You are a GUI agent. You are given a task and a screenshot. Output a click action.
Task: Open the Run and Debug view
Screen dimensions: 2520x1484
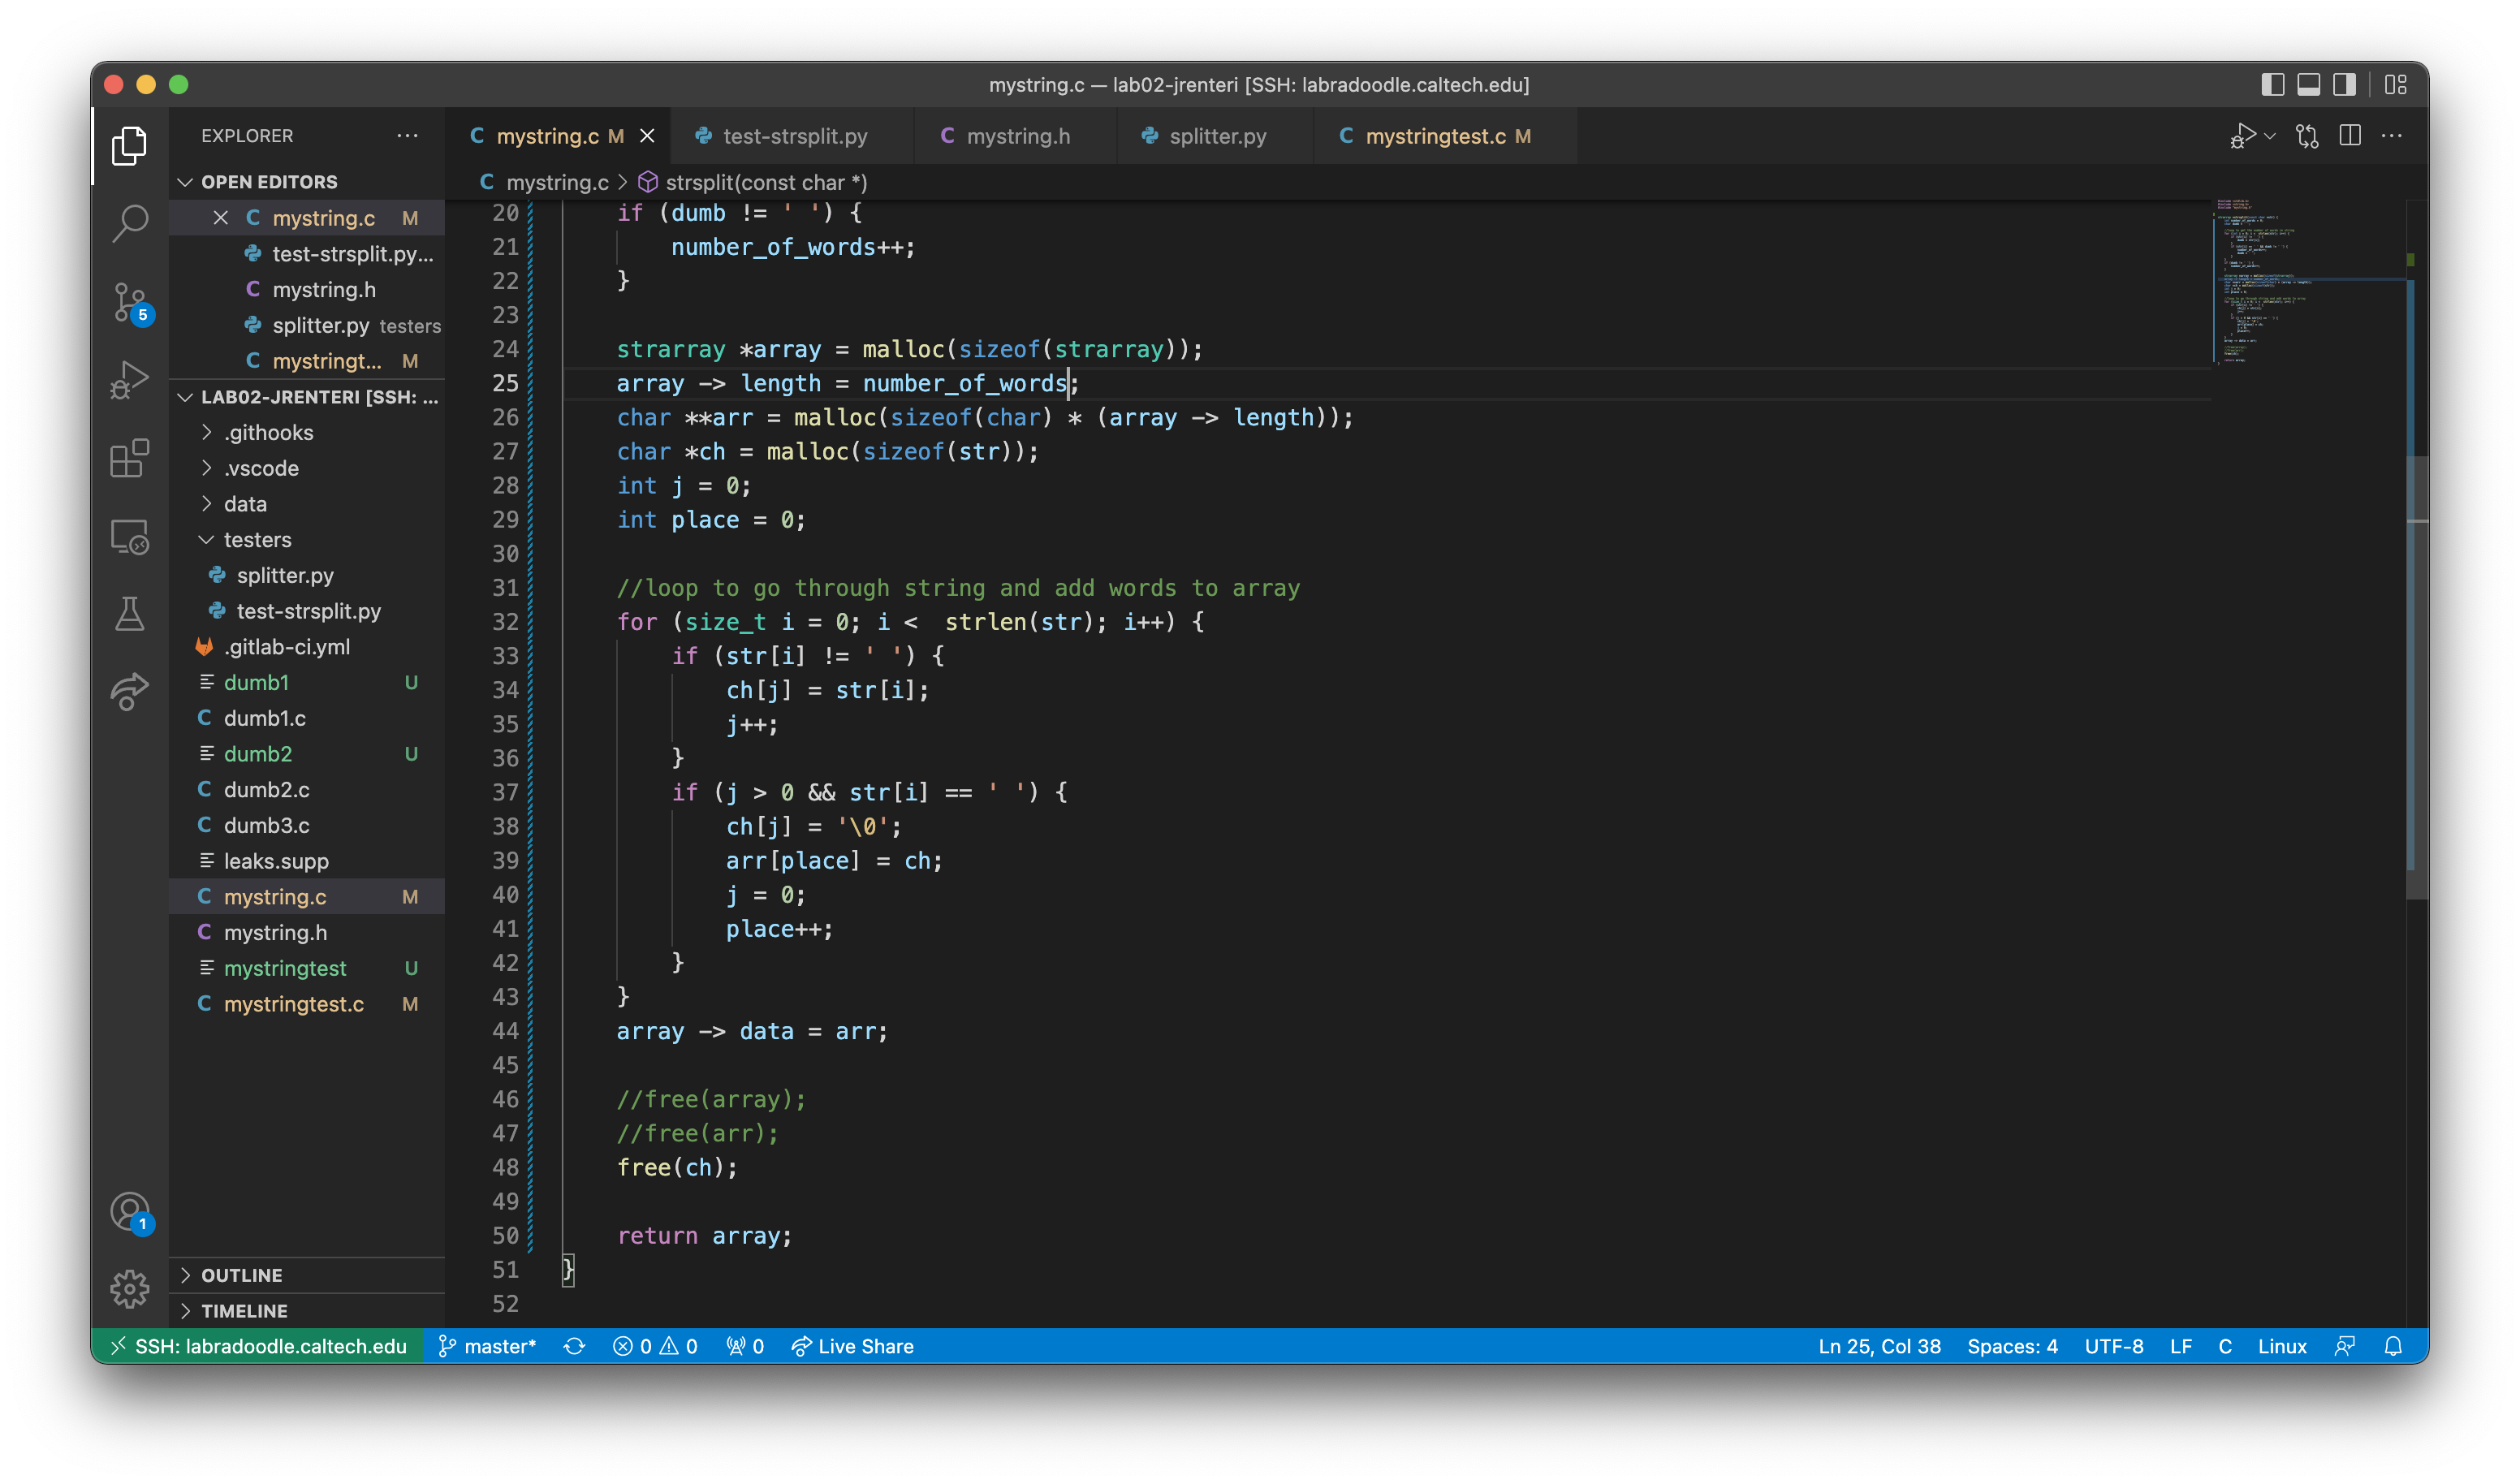click(130, 380)
